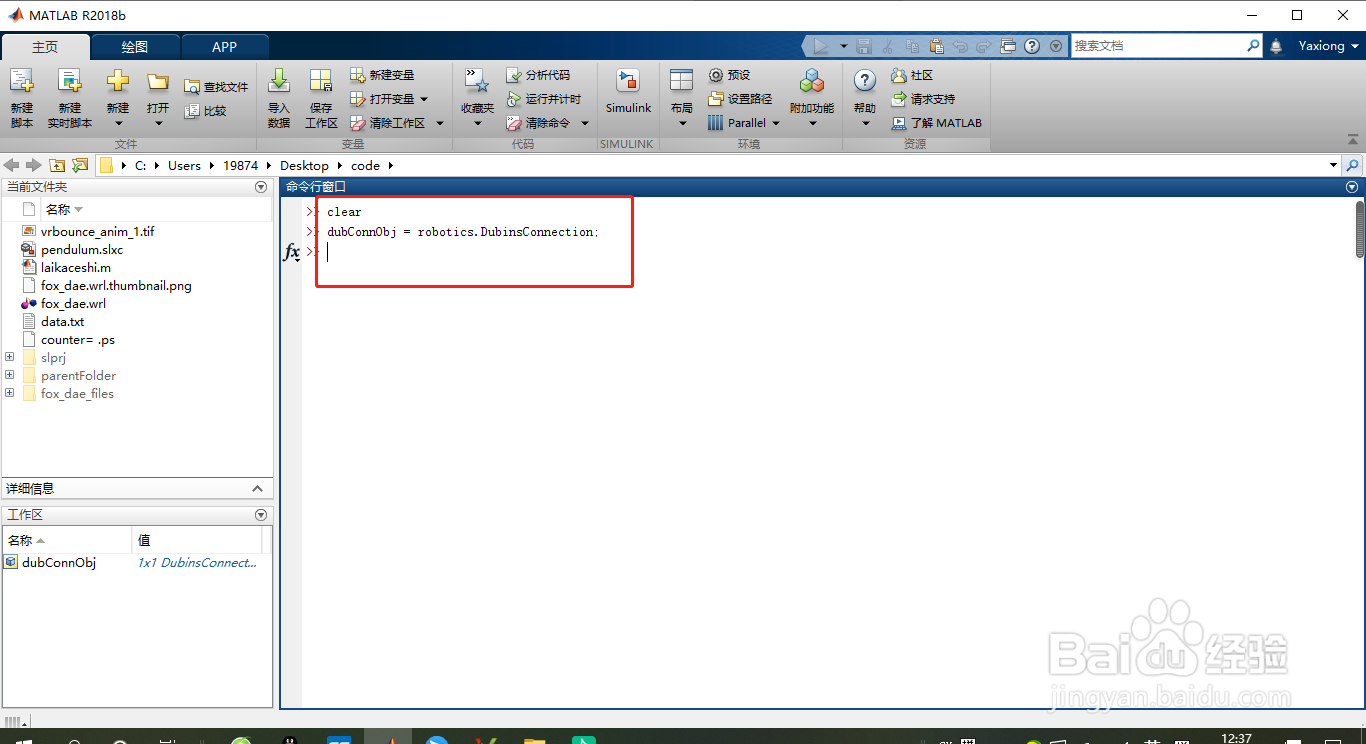This screenshot has width=1366, height=744.
Task: Expand the 详细信息 details panel
Action: [257, 489]
